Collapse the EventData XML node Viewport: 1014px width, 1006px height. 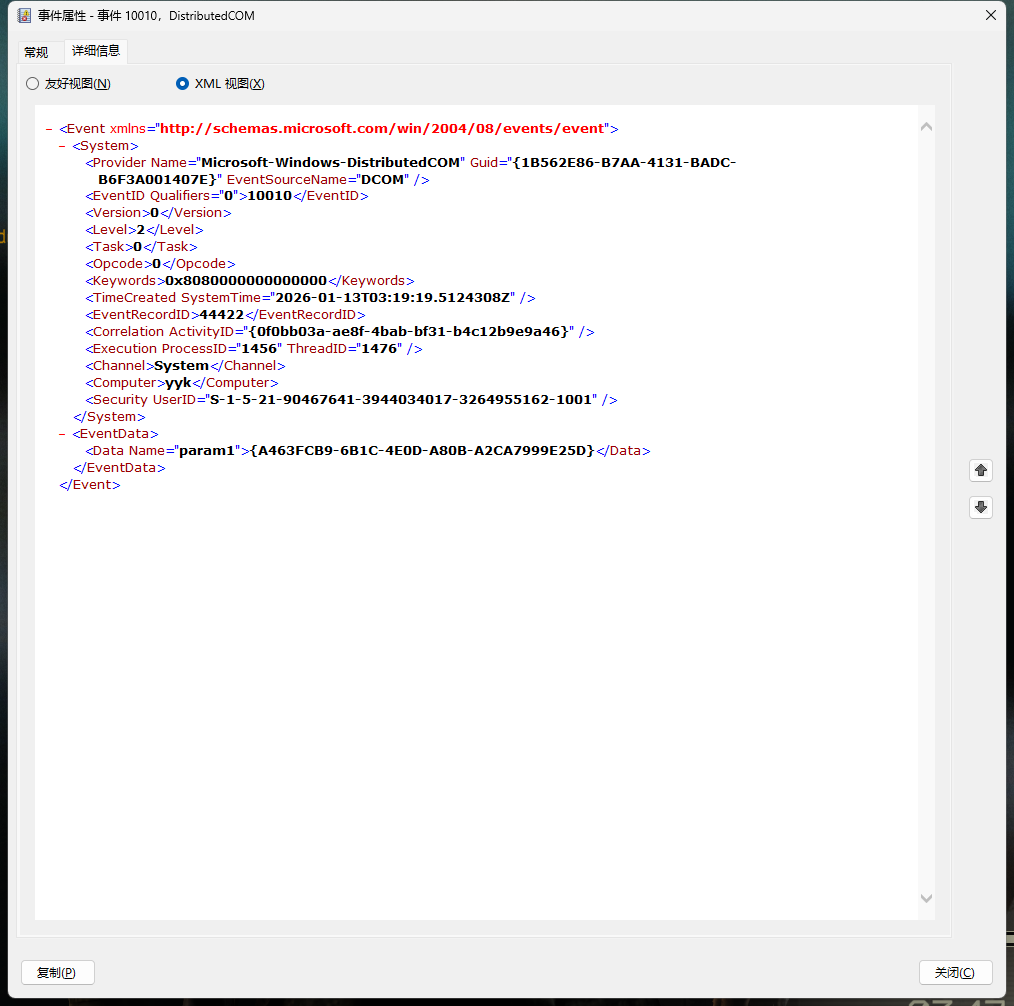click(x=62, y=434)
